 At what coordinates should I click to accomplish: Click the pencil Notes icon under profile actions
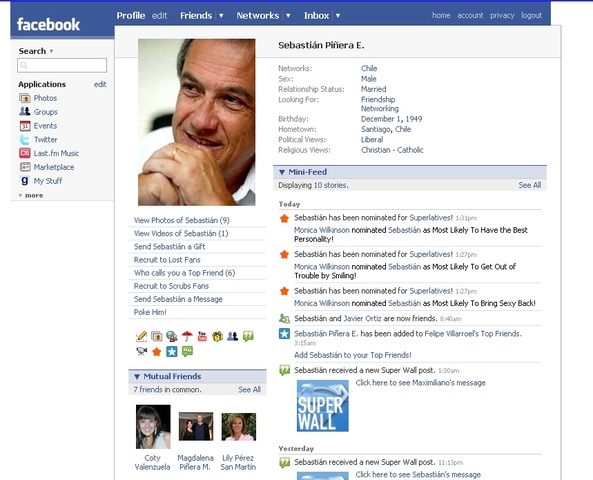tap(141, 336)
